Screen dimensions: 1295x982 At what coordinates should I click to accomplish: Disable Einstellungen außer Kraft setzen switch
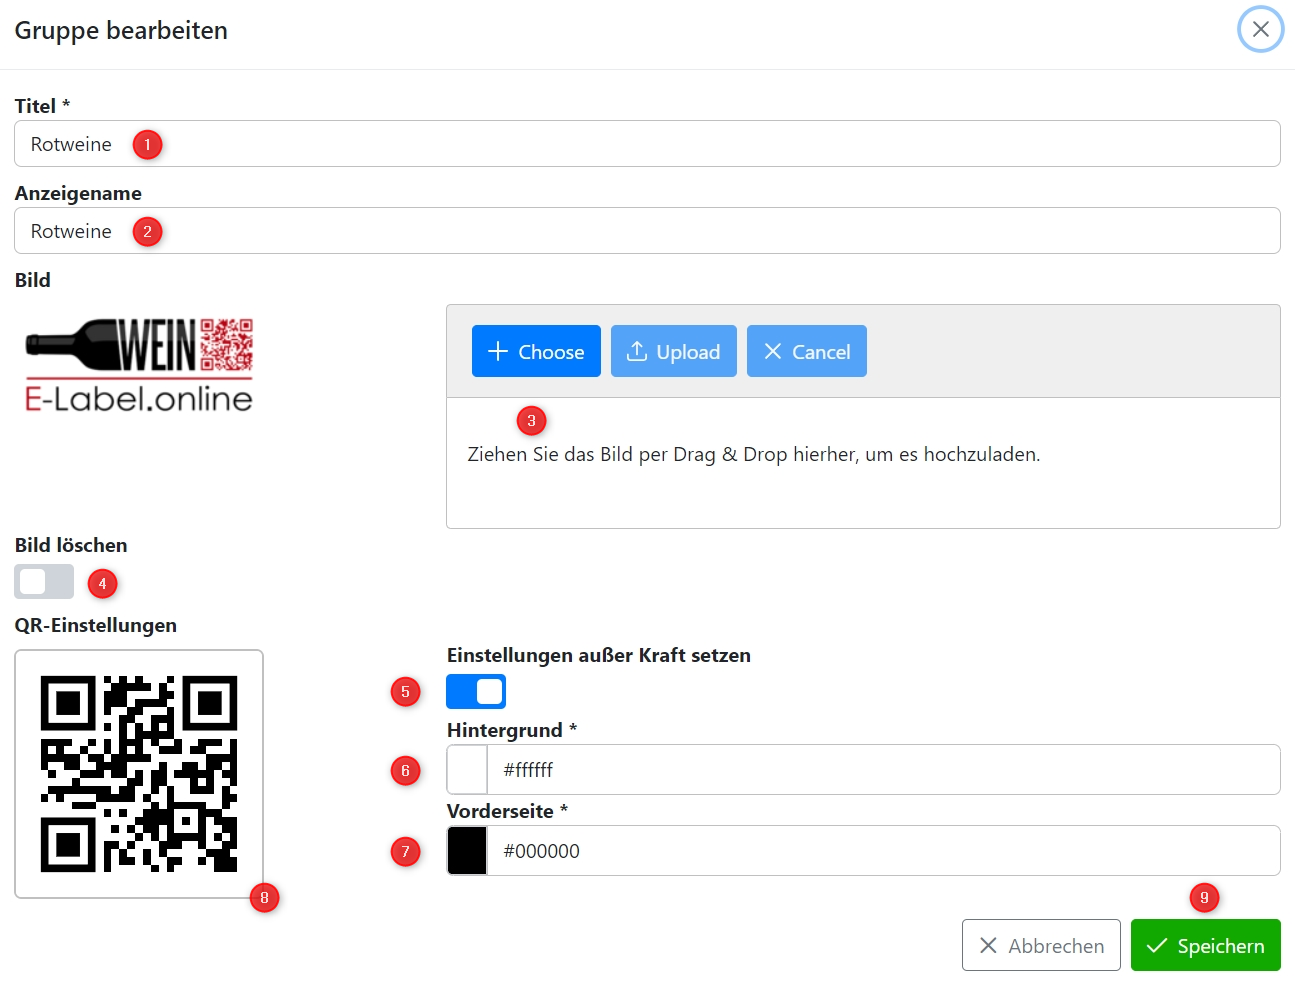click(x=476, y=691)
